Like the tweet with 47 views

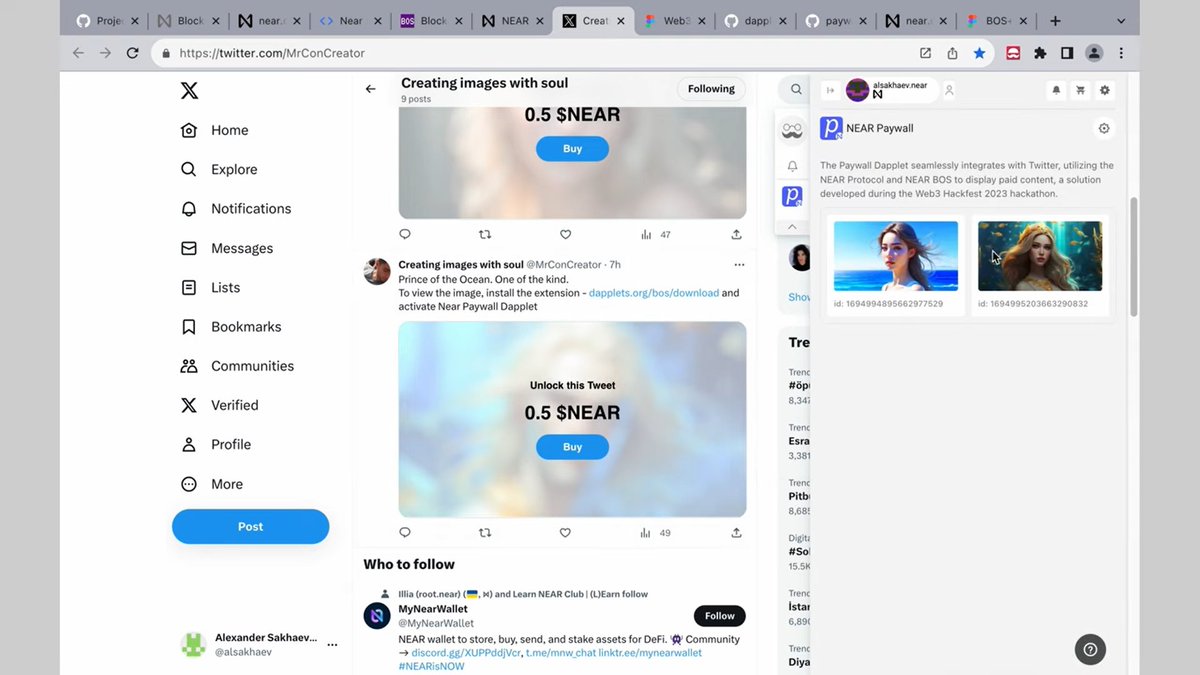pyautogui.click(x=565, y=234)
